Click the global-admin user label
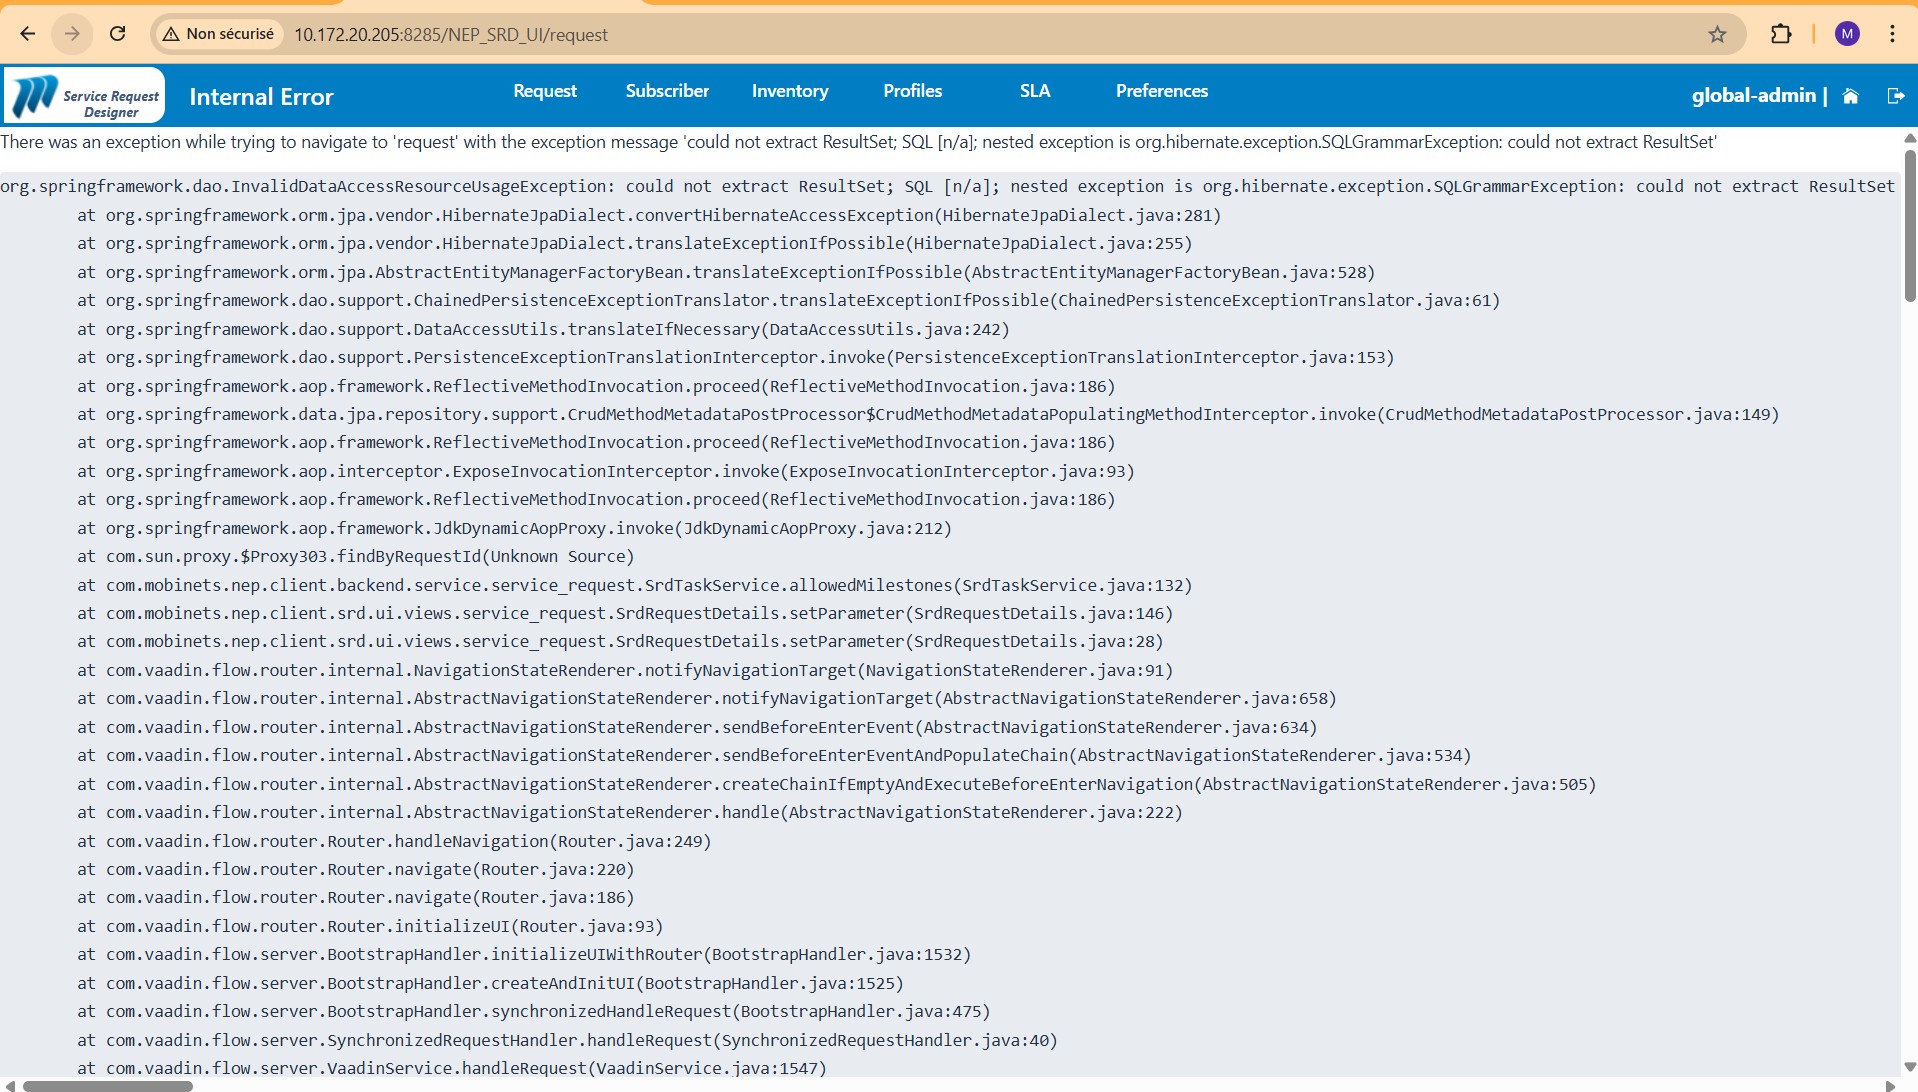This screenshot has height=1092, width=1918. [x=1753, y=96]
